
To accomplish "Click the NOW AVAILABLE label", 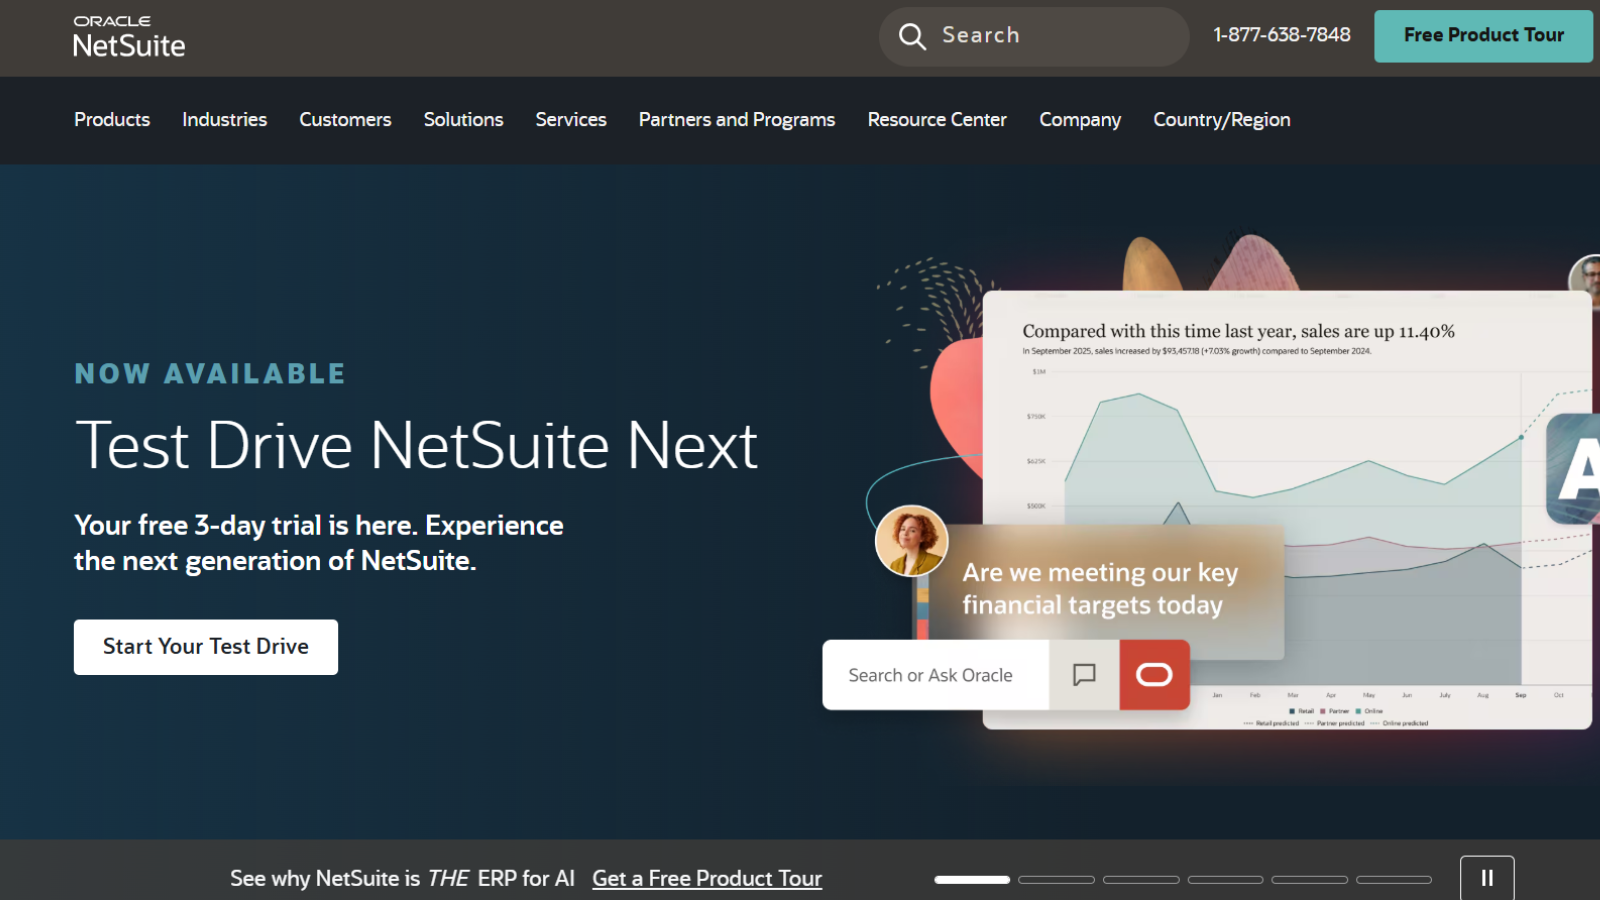I will [x=210, y=374].
